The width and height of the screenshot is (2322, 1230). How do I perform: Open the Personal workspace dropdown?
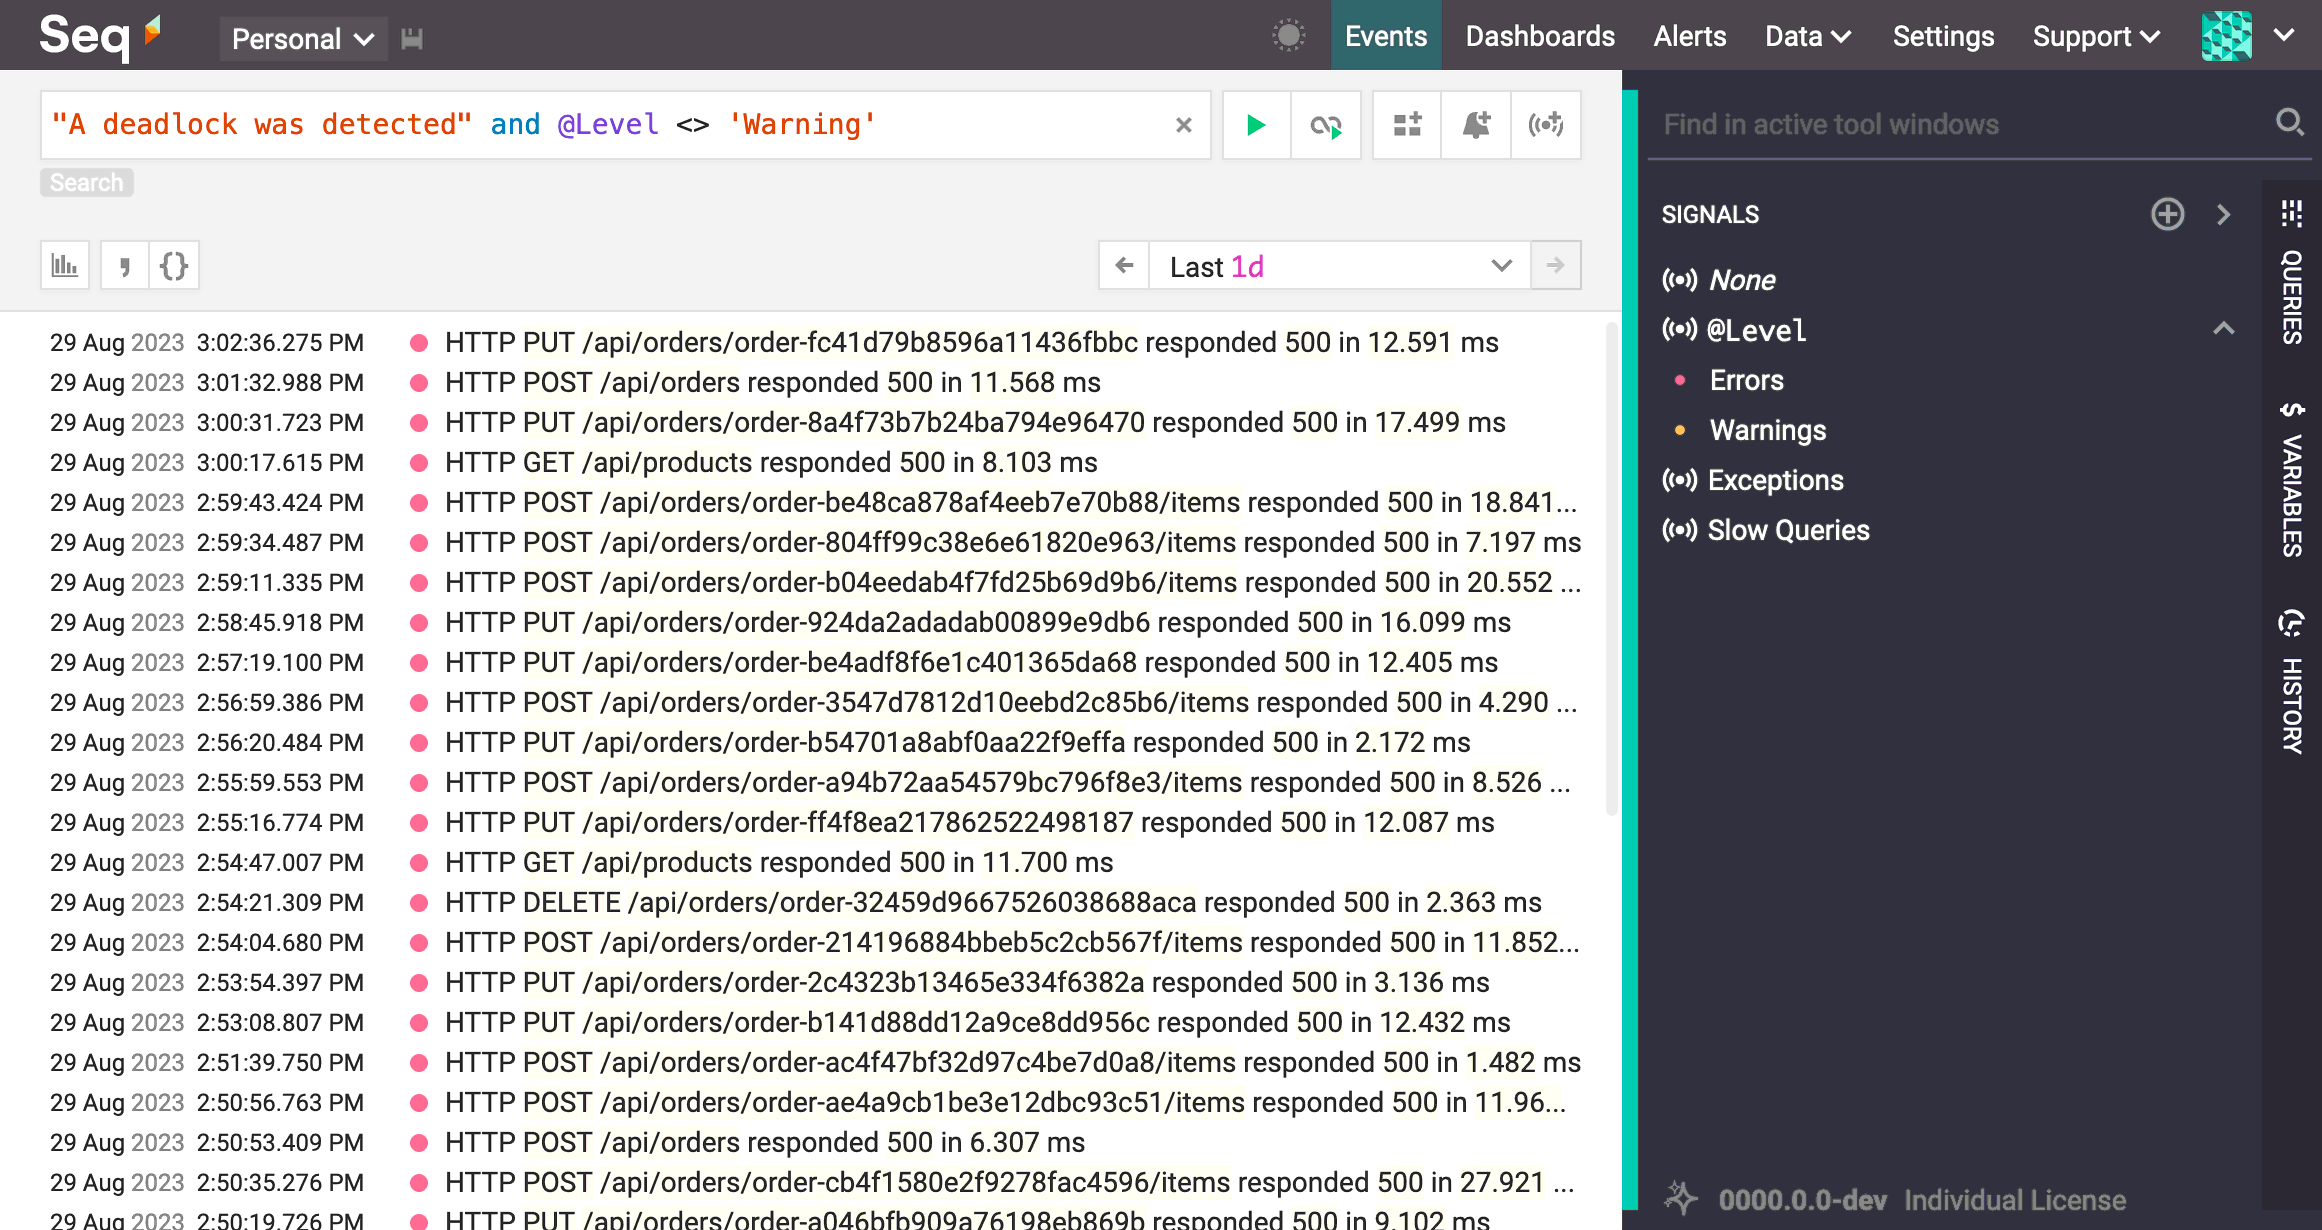303,39
